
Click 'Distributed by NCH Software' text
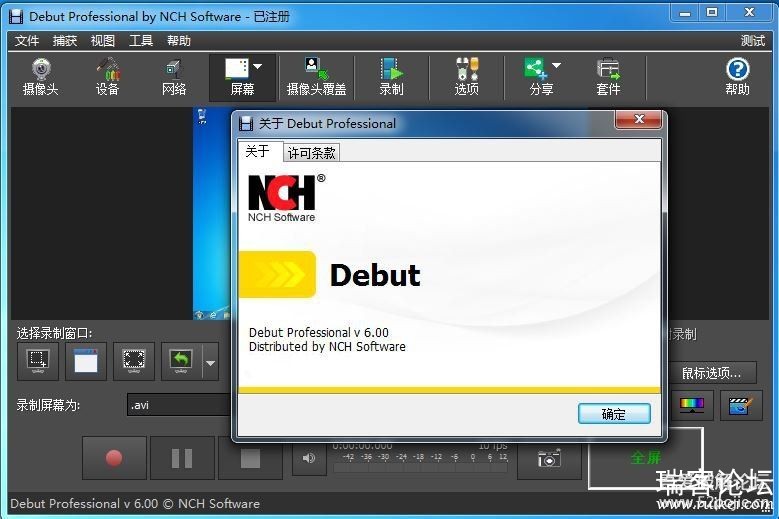point(327,347)
